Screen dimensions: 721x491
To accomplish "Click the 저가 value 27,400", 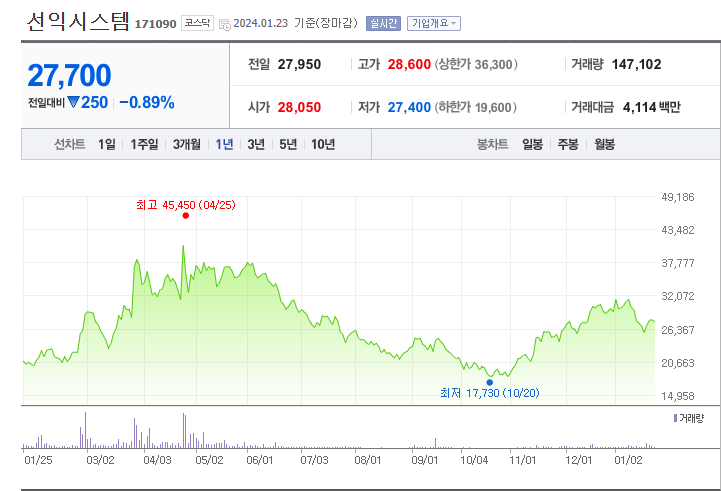I will [x=409, y=108].
